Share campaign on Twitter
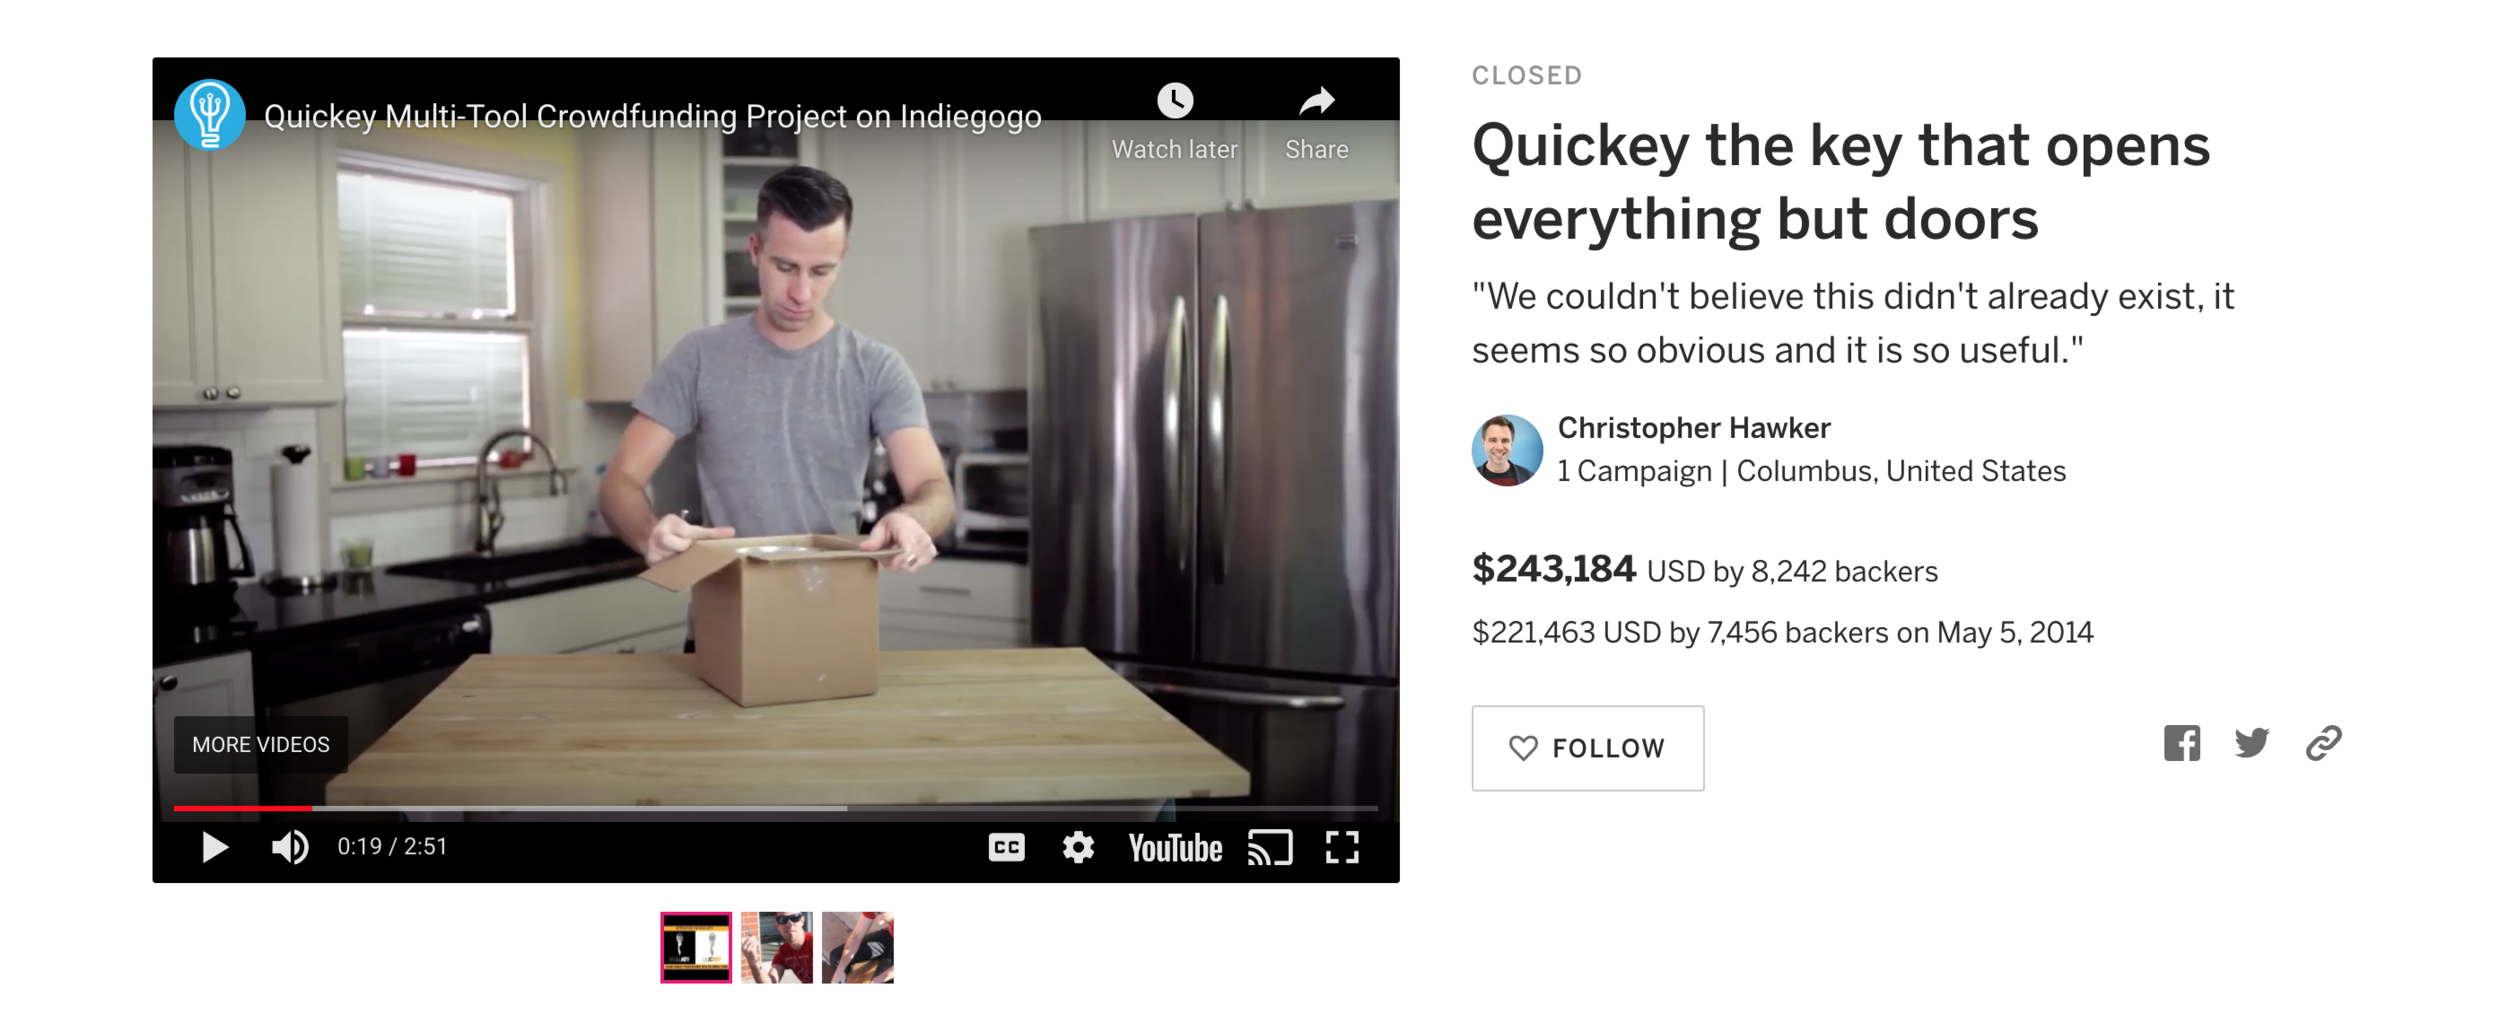The width and height of the screenshot is (2500, 1032). pos(2252,744)
